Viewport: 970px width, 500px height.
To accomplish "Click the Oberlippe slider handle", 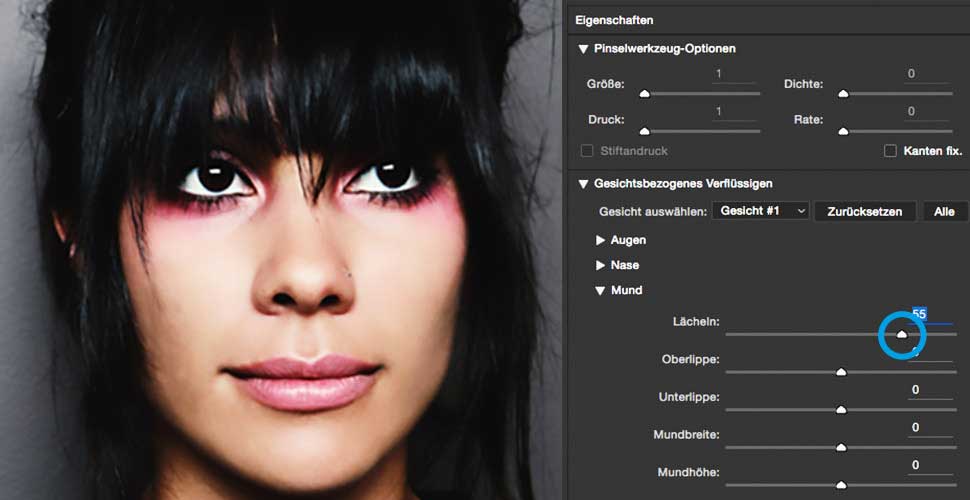I will click(x=841, y=371).
